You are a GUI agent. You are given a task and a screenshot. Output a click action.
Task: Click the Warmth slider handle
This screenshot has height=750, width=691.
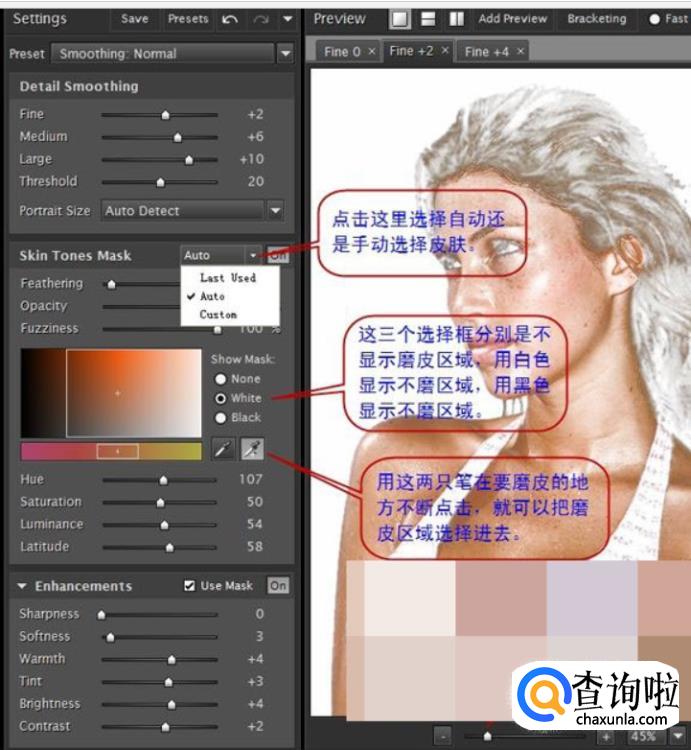pos(171,660)
